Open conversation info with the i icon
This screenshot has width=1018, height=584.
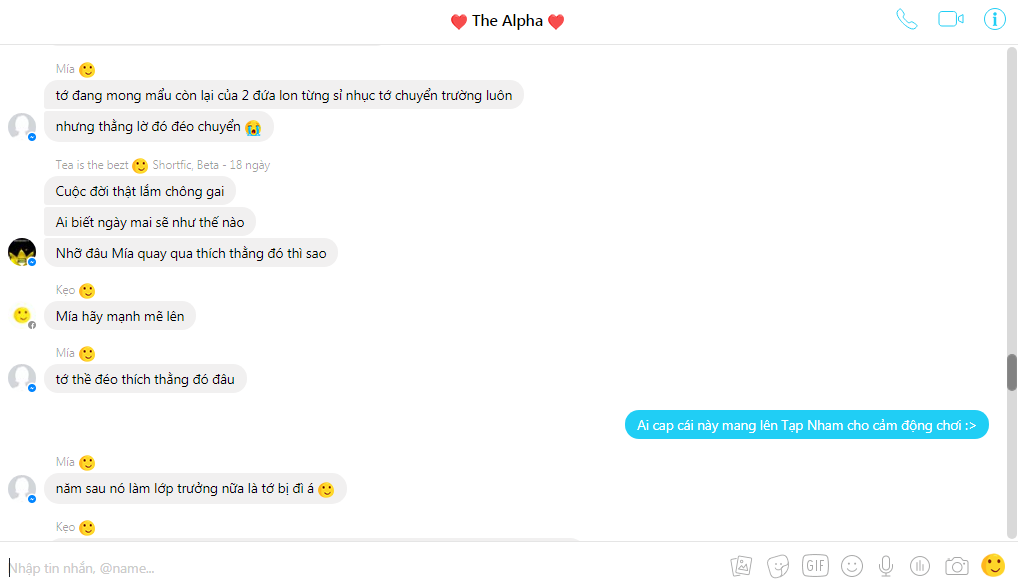(x=994, y=19)
